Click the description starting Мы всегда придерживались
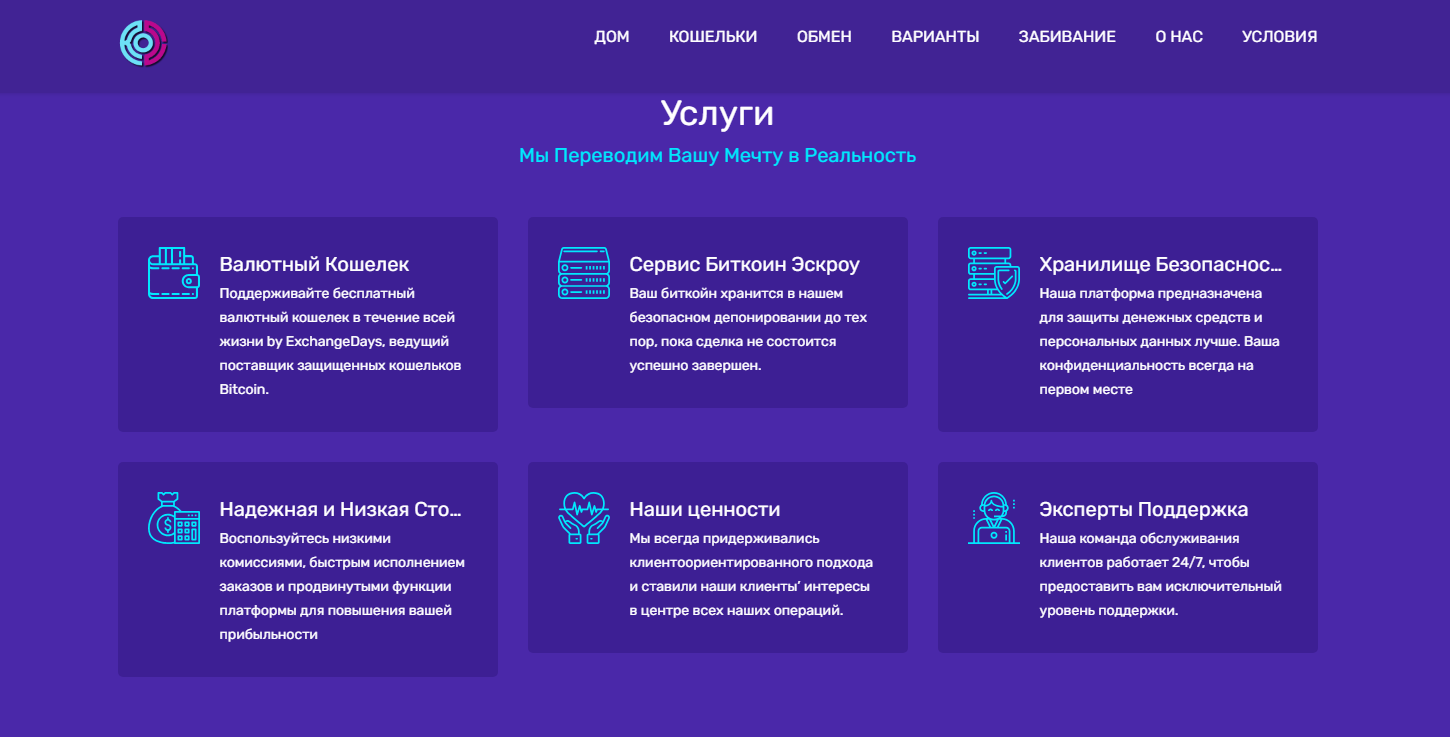Viewport: 1450px width, 737px height. pos(751,574)
